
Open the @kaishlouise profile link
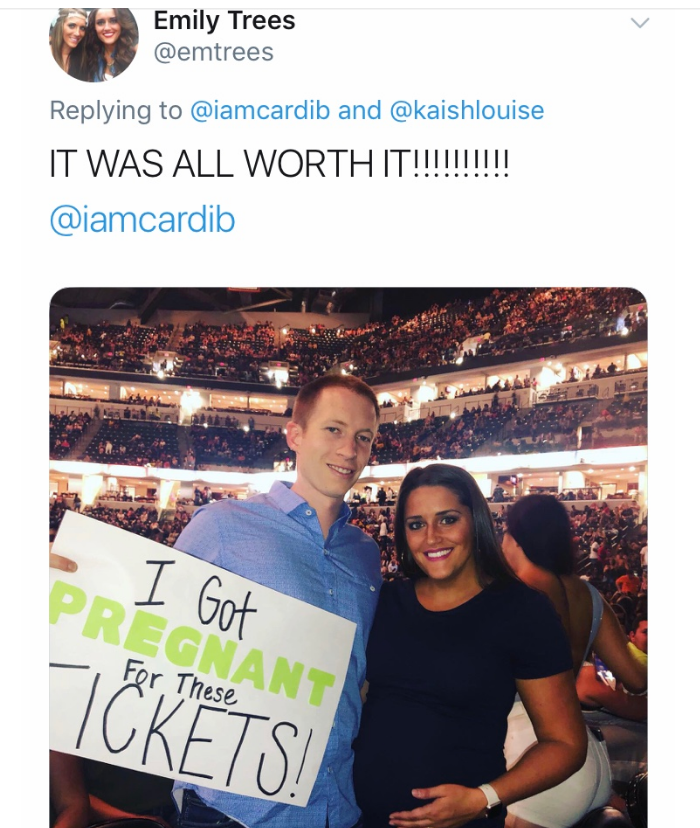click(x=467, y=110)
